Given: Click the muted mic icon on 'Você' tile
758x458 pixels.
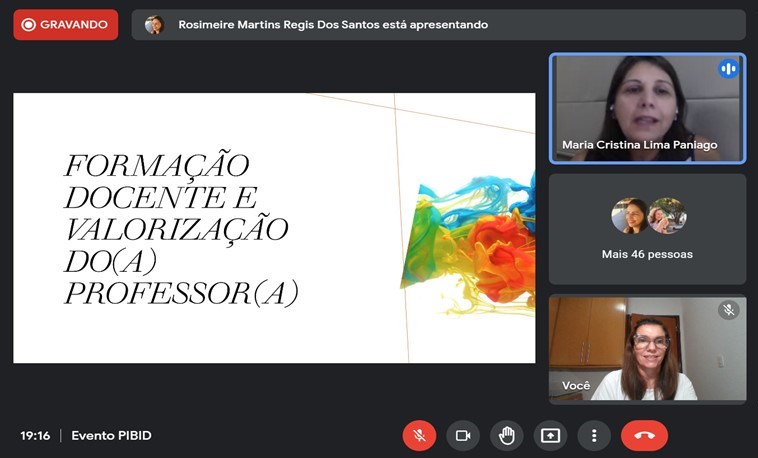Looking at the screenshot, I should [728, 310].
